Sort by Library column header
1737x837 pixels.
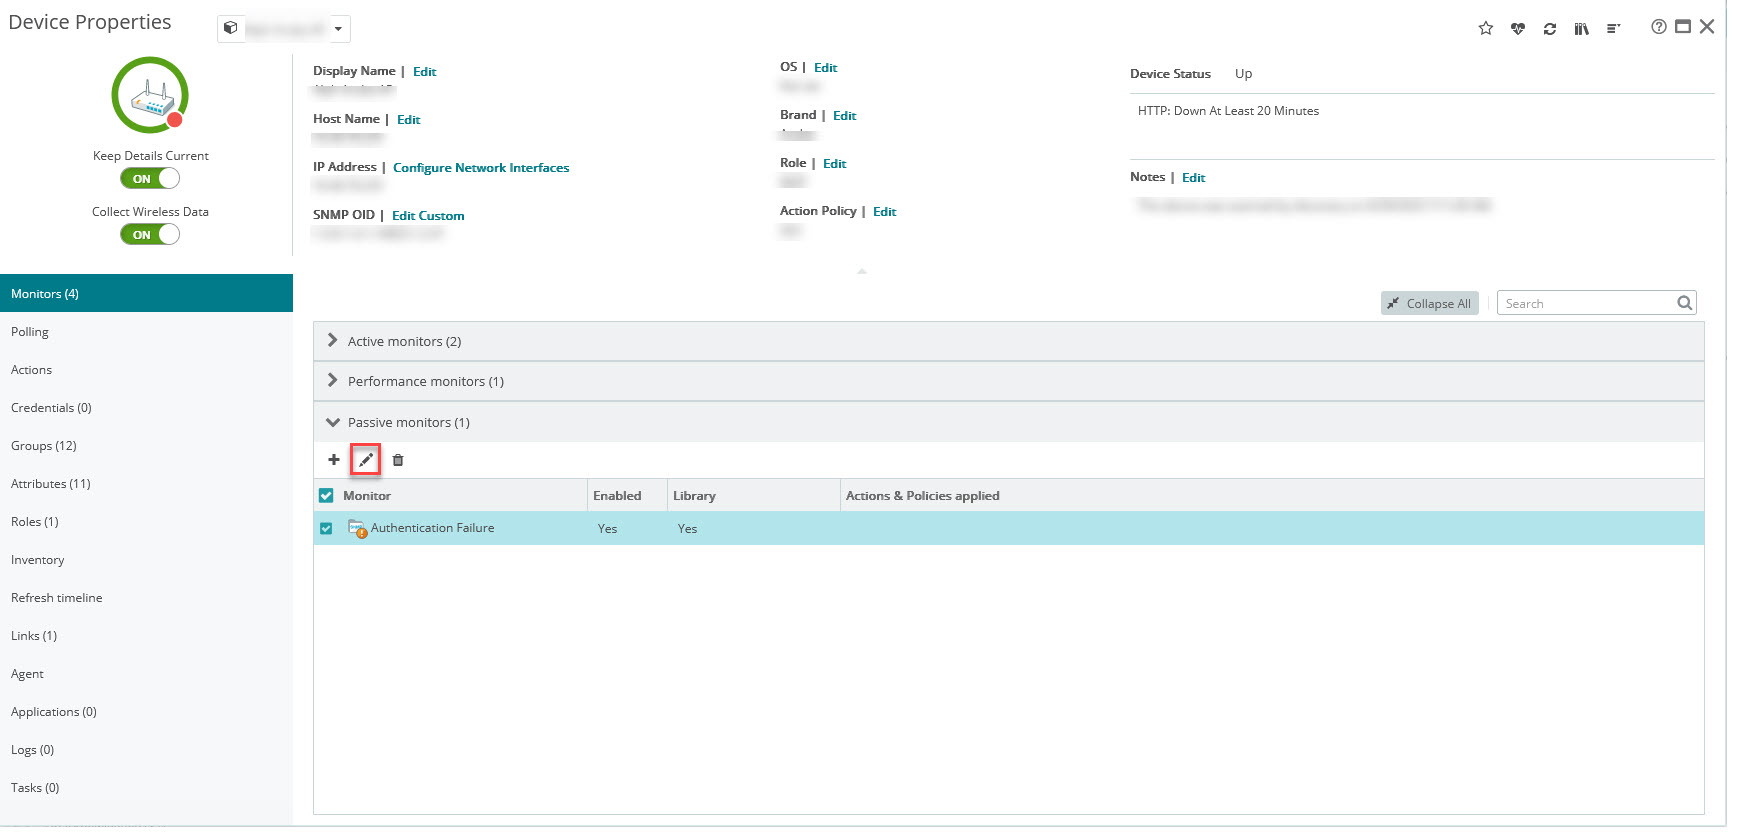(x=694, y=495)
